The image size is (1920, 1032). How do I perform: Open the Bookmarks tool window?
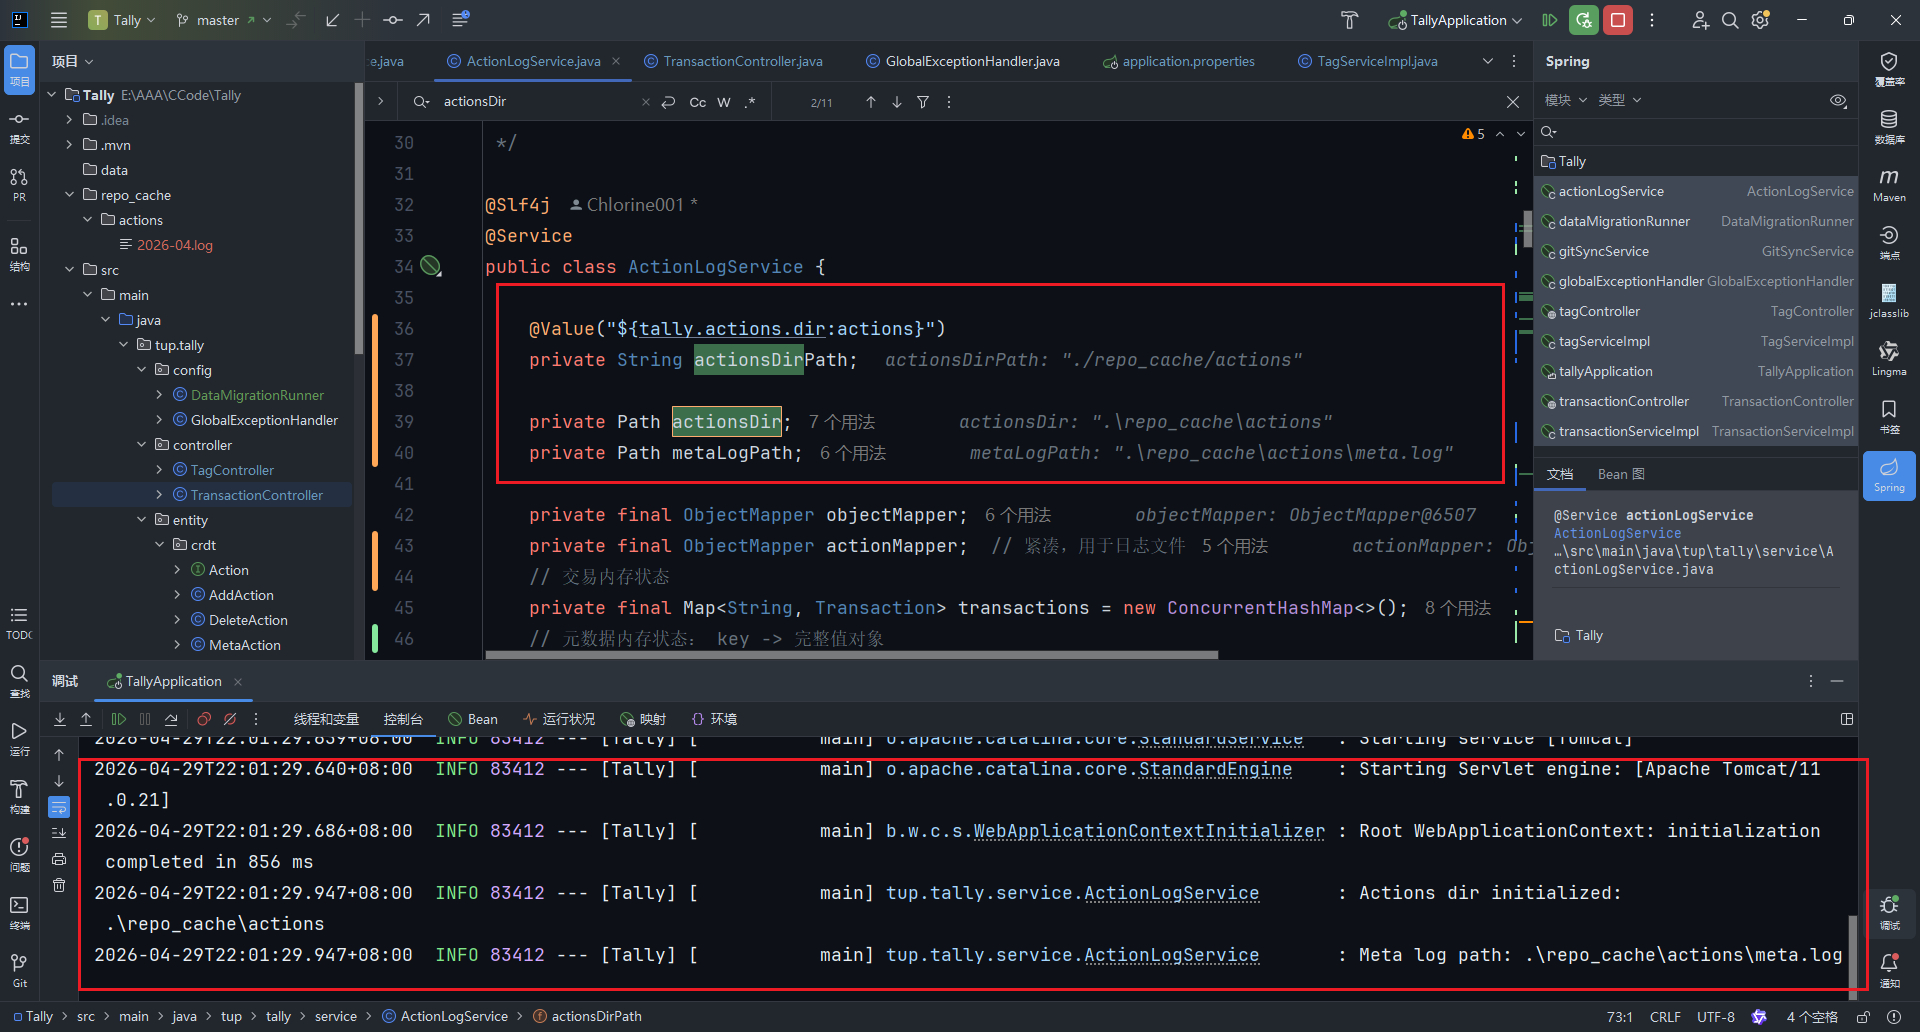[x=1889, y=417]
